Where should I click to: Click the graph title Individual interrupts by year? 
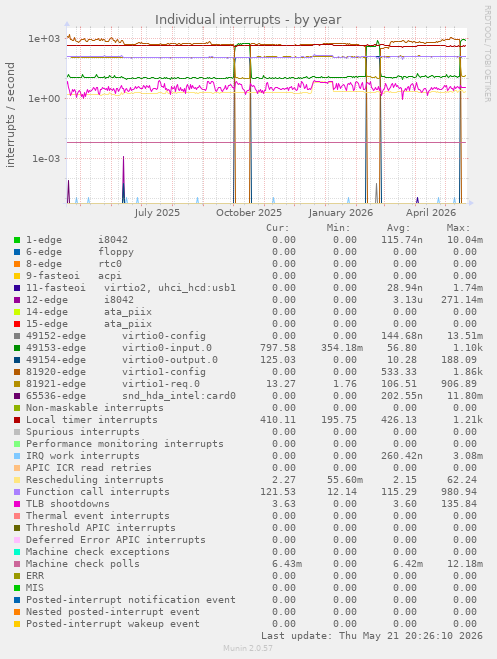(248, 20)
